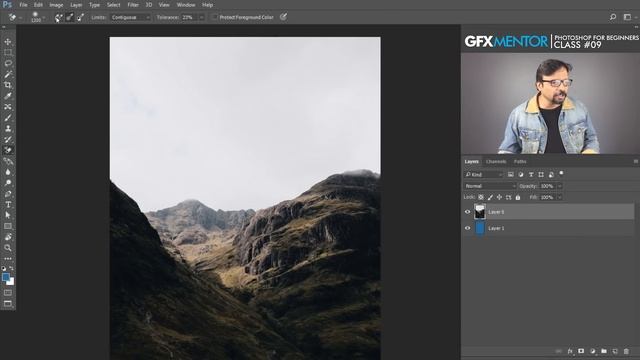Switch to the Paths tab

(520, 162)
